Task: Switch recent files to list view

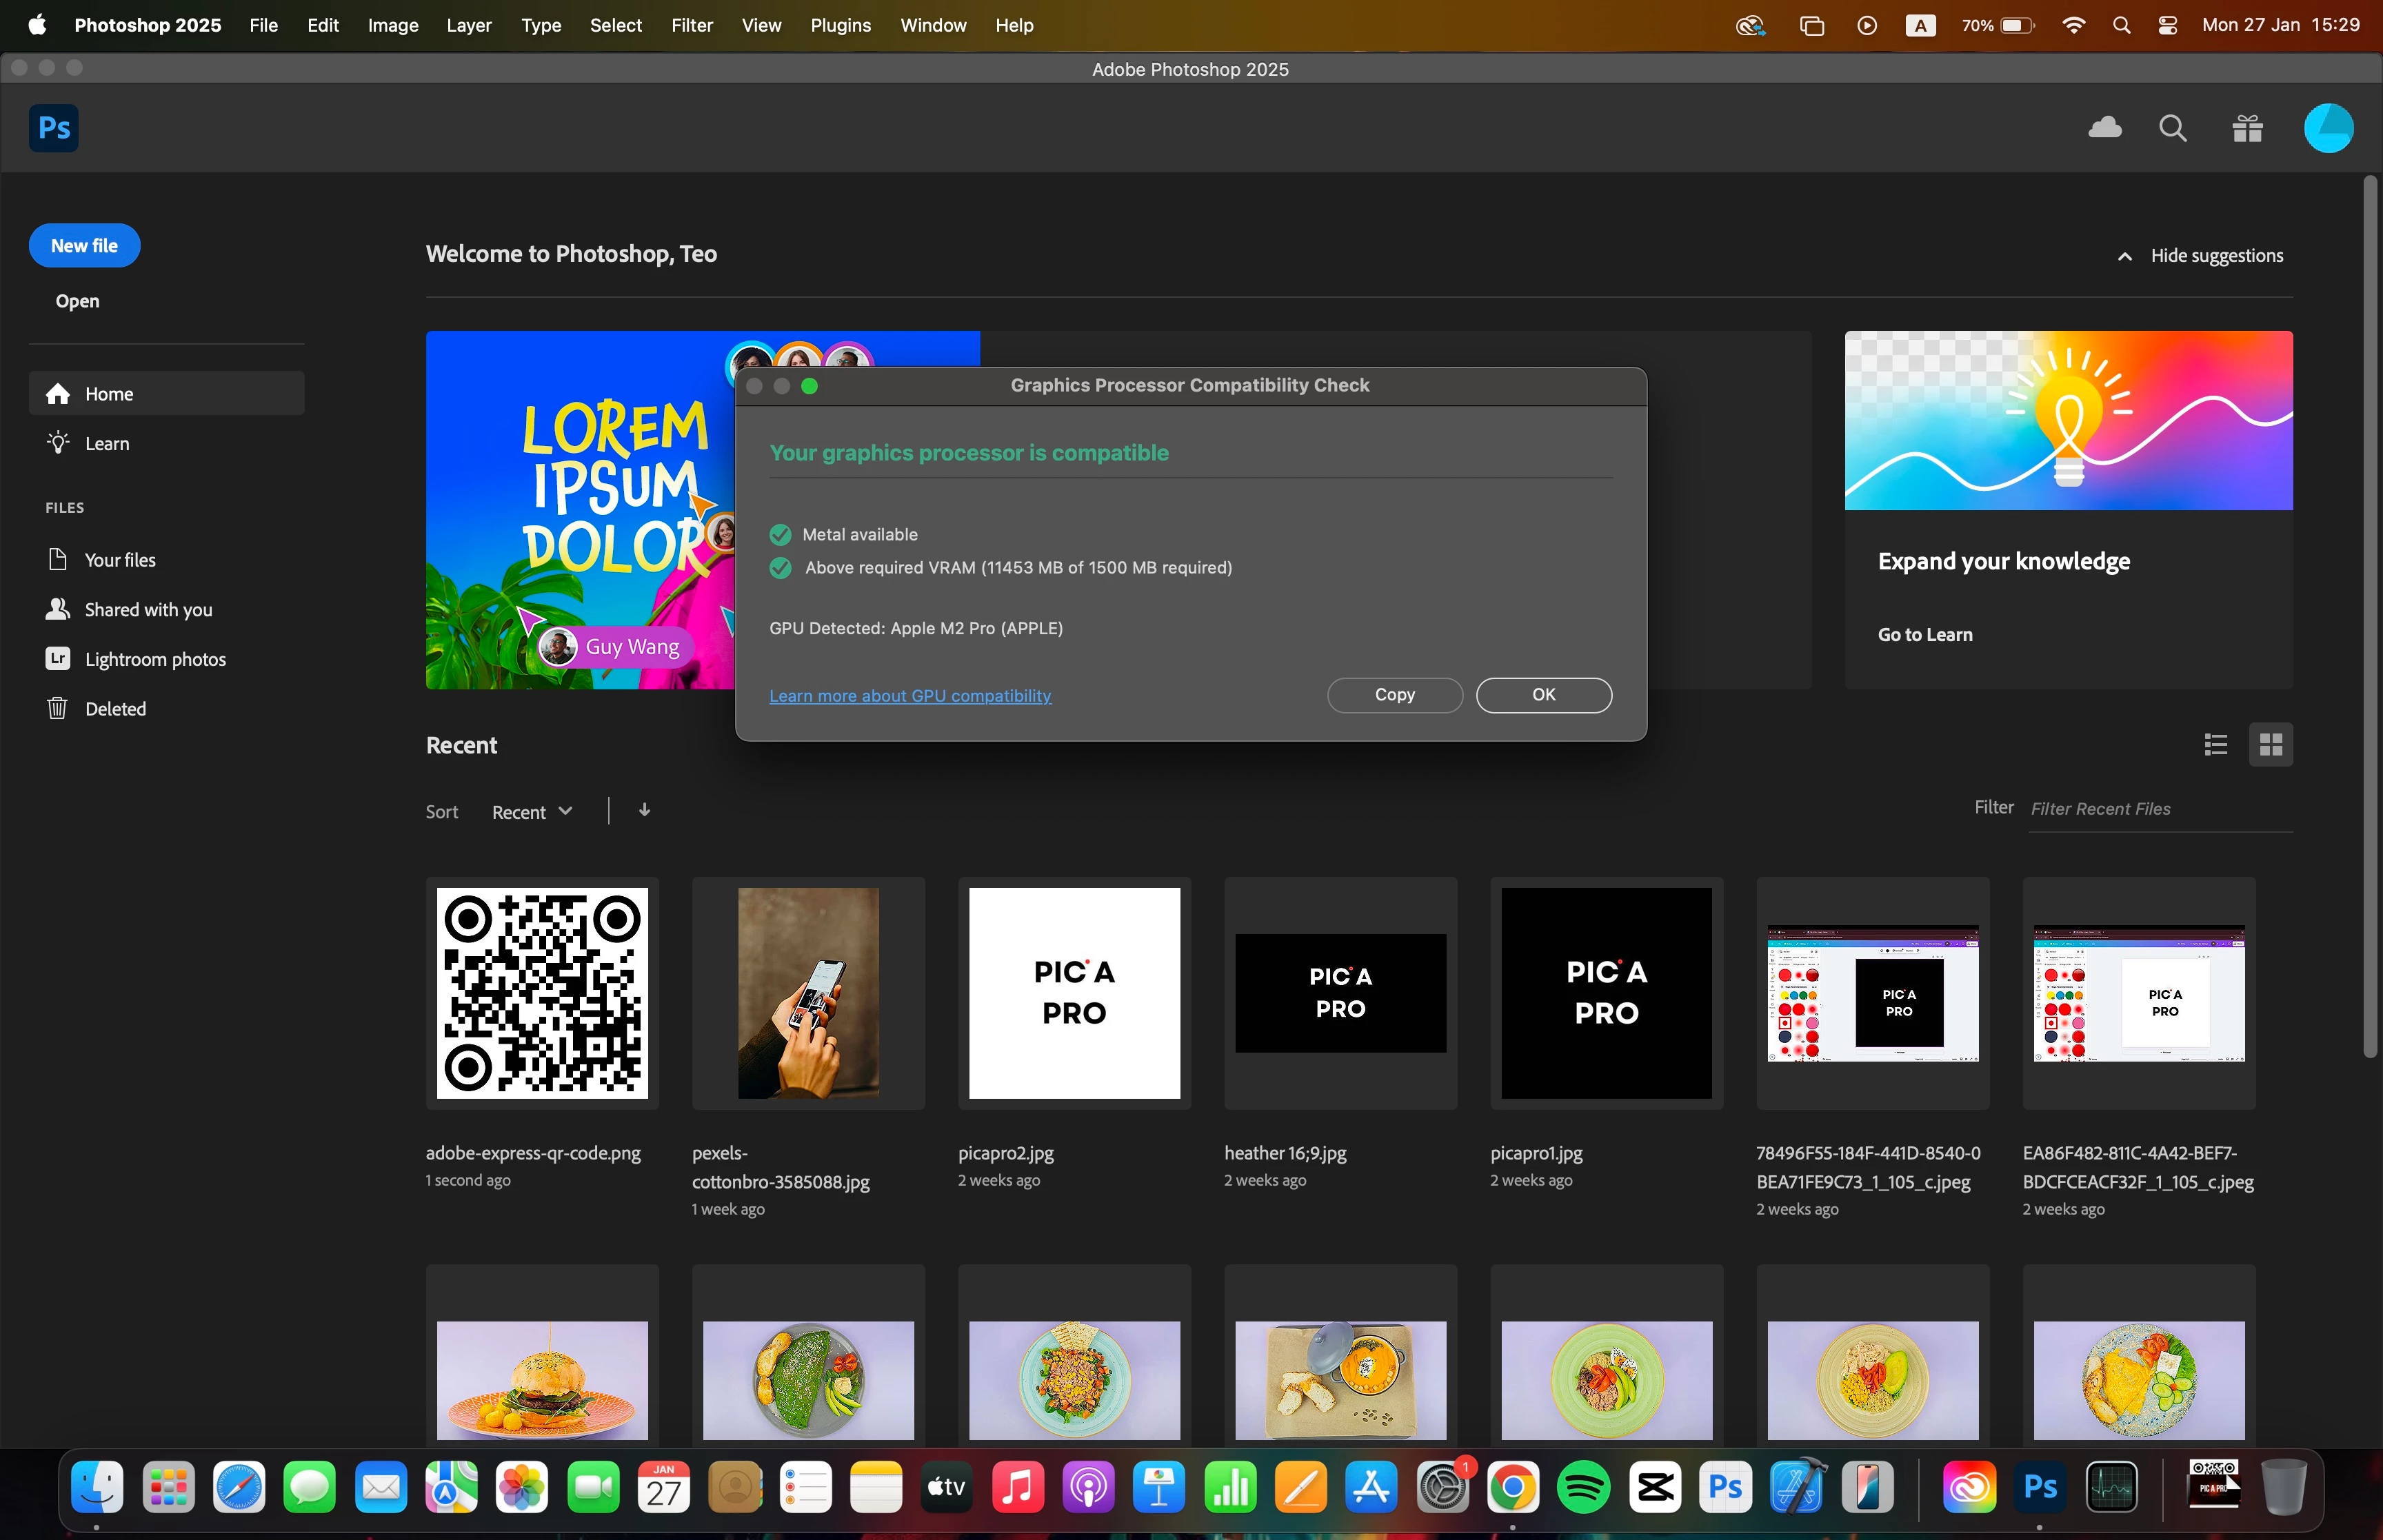Action: [2215, 744]
